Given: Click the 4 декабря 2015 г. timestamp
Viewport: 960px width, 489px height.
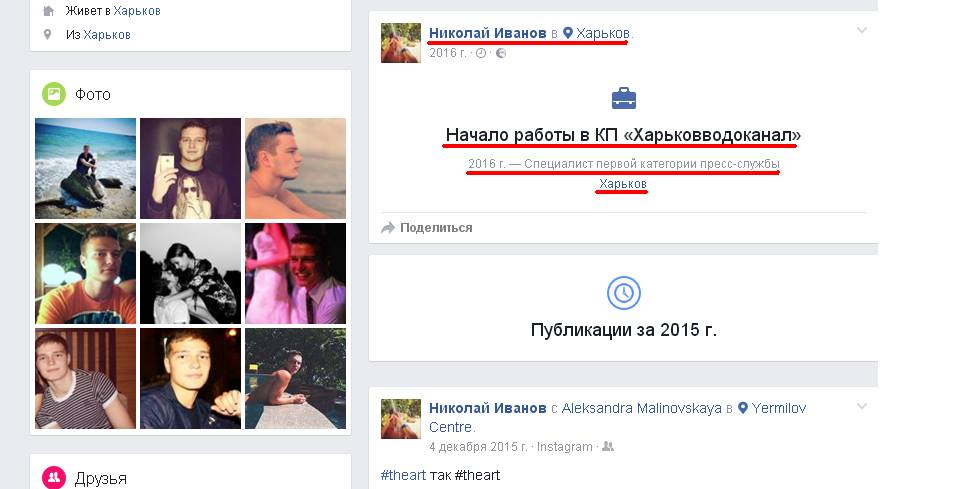Looking at the screenshot, I should click(x=478, y=447).
